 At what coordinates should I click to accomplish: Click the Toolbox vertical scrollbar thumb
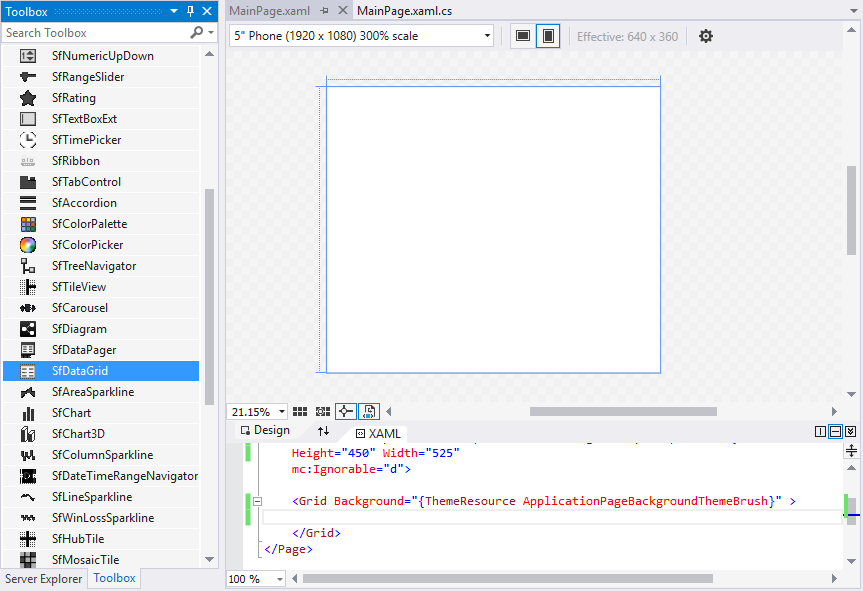(209, 297)
